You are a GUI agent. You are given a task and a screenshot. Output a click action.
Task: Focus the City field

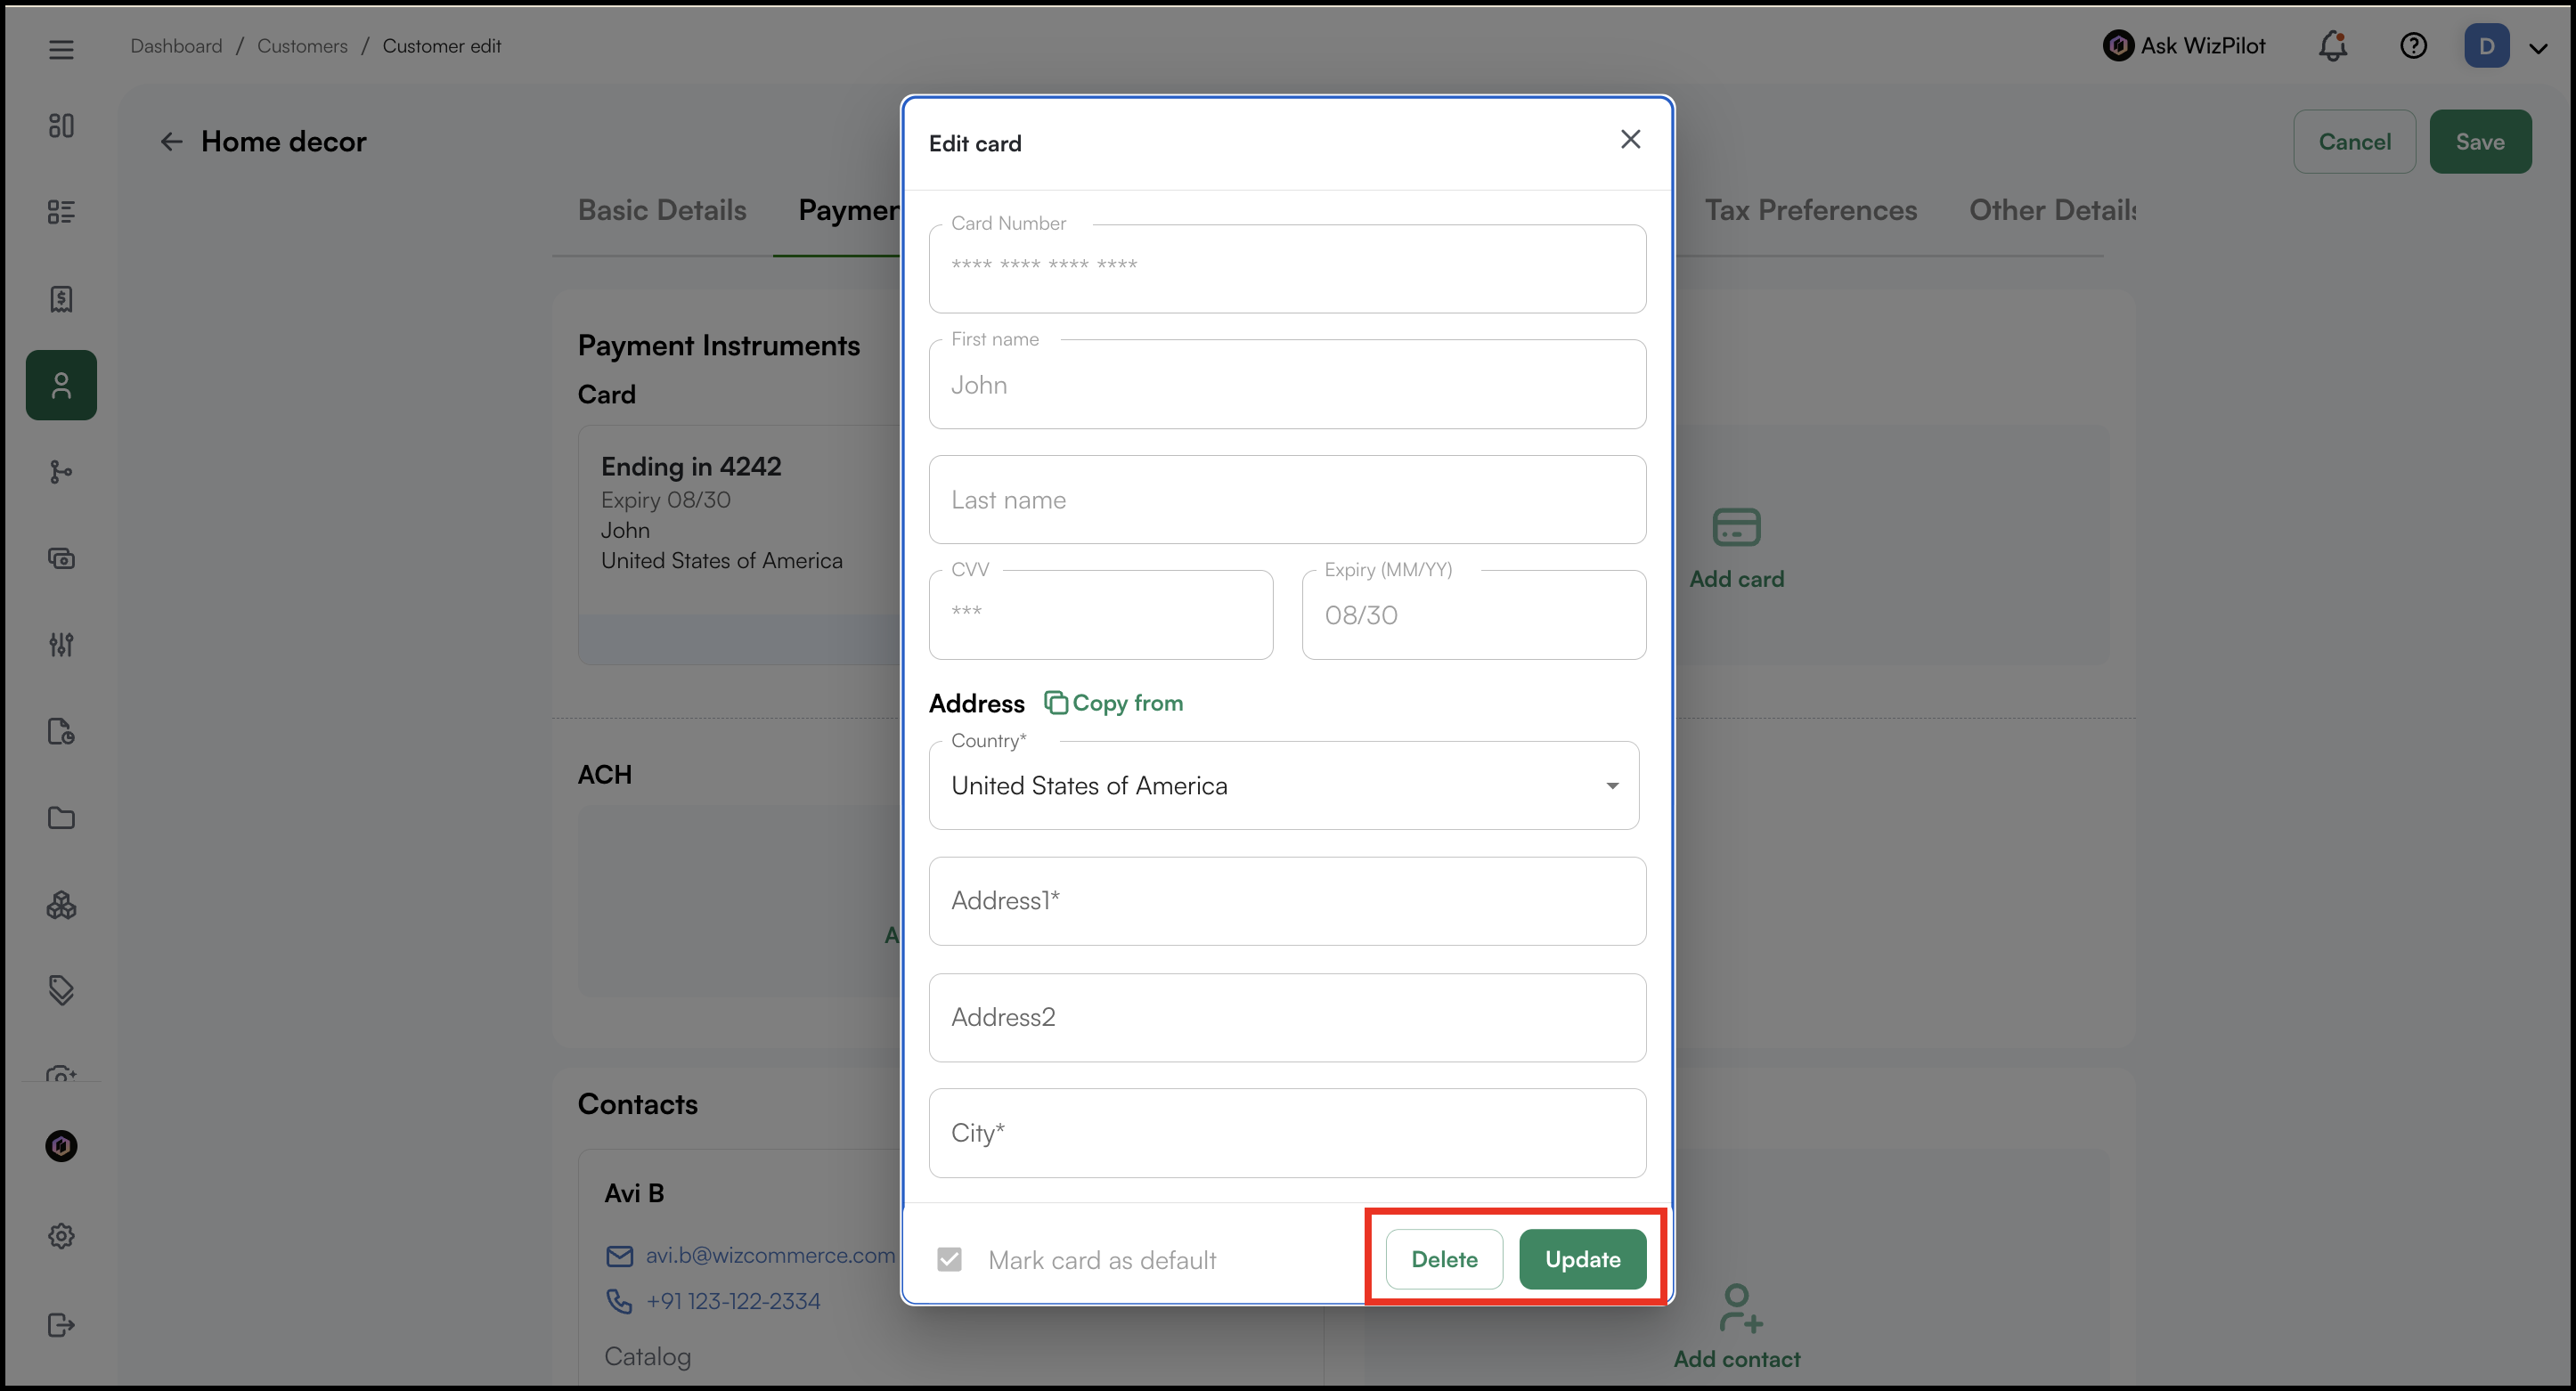[1287, 1133]
